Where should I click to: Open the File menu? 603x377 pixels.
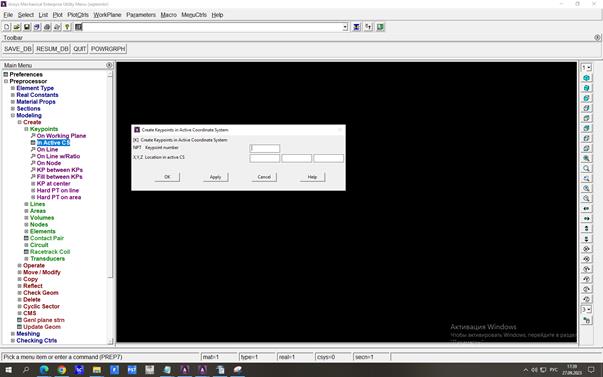pyautogui.click(x=8, y=15)
